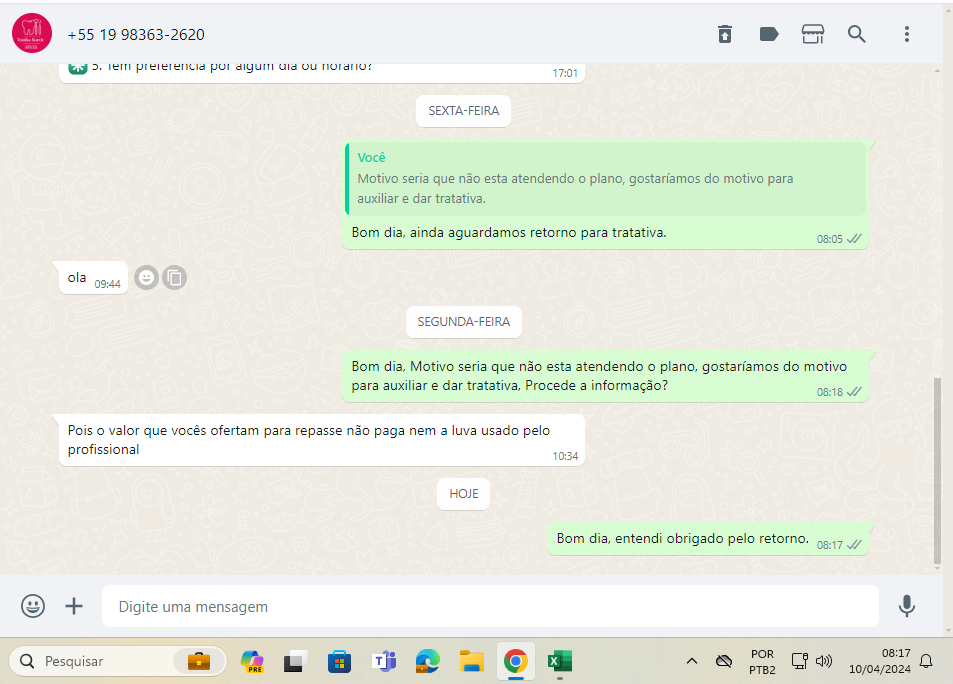The image size is (953, 684).
Task: Open Microsoft Teams from taskbar
Action: [x=384, y=661]
